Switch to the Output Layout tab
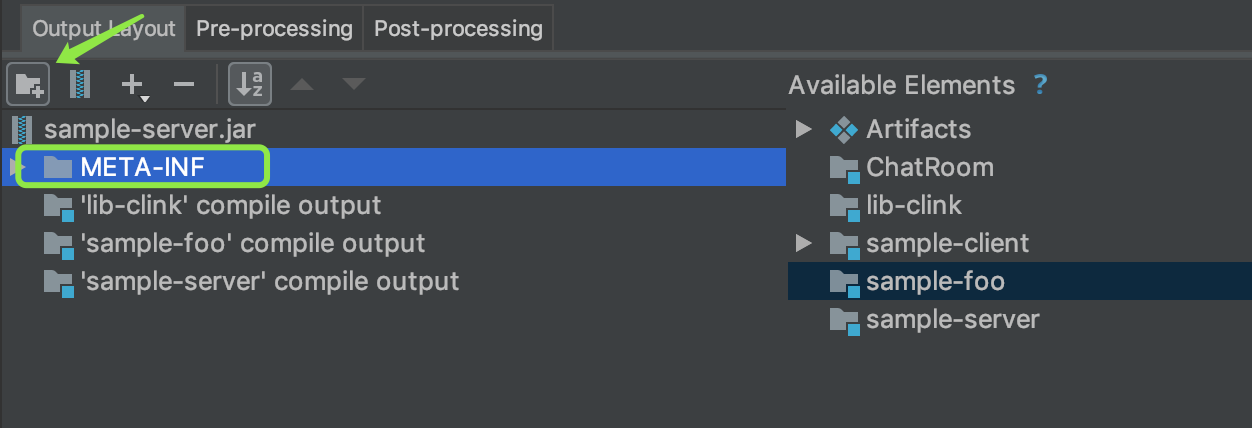The width and height of the screenshot is (1252, 428). coord(104,28)
